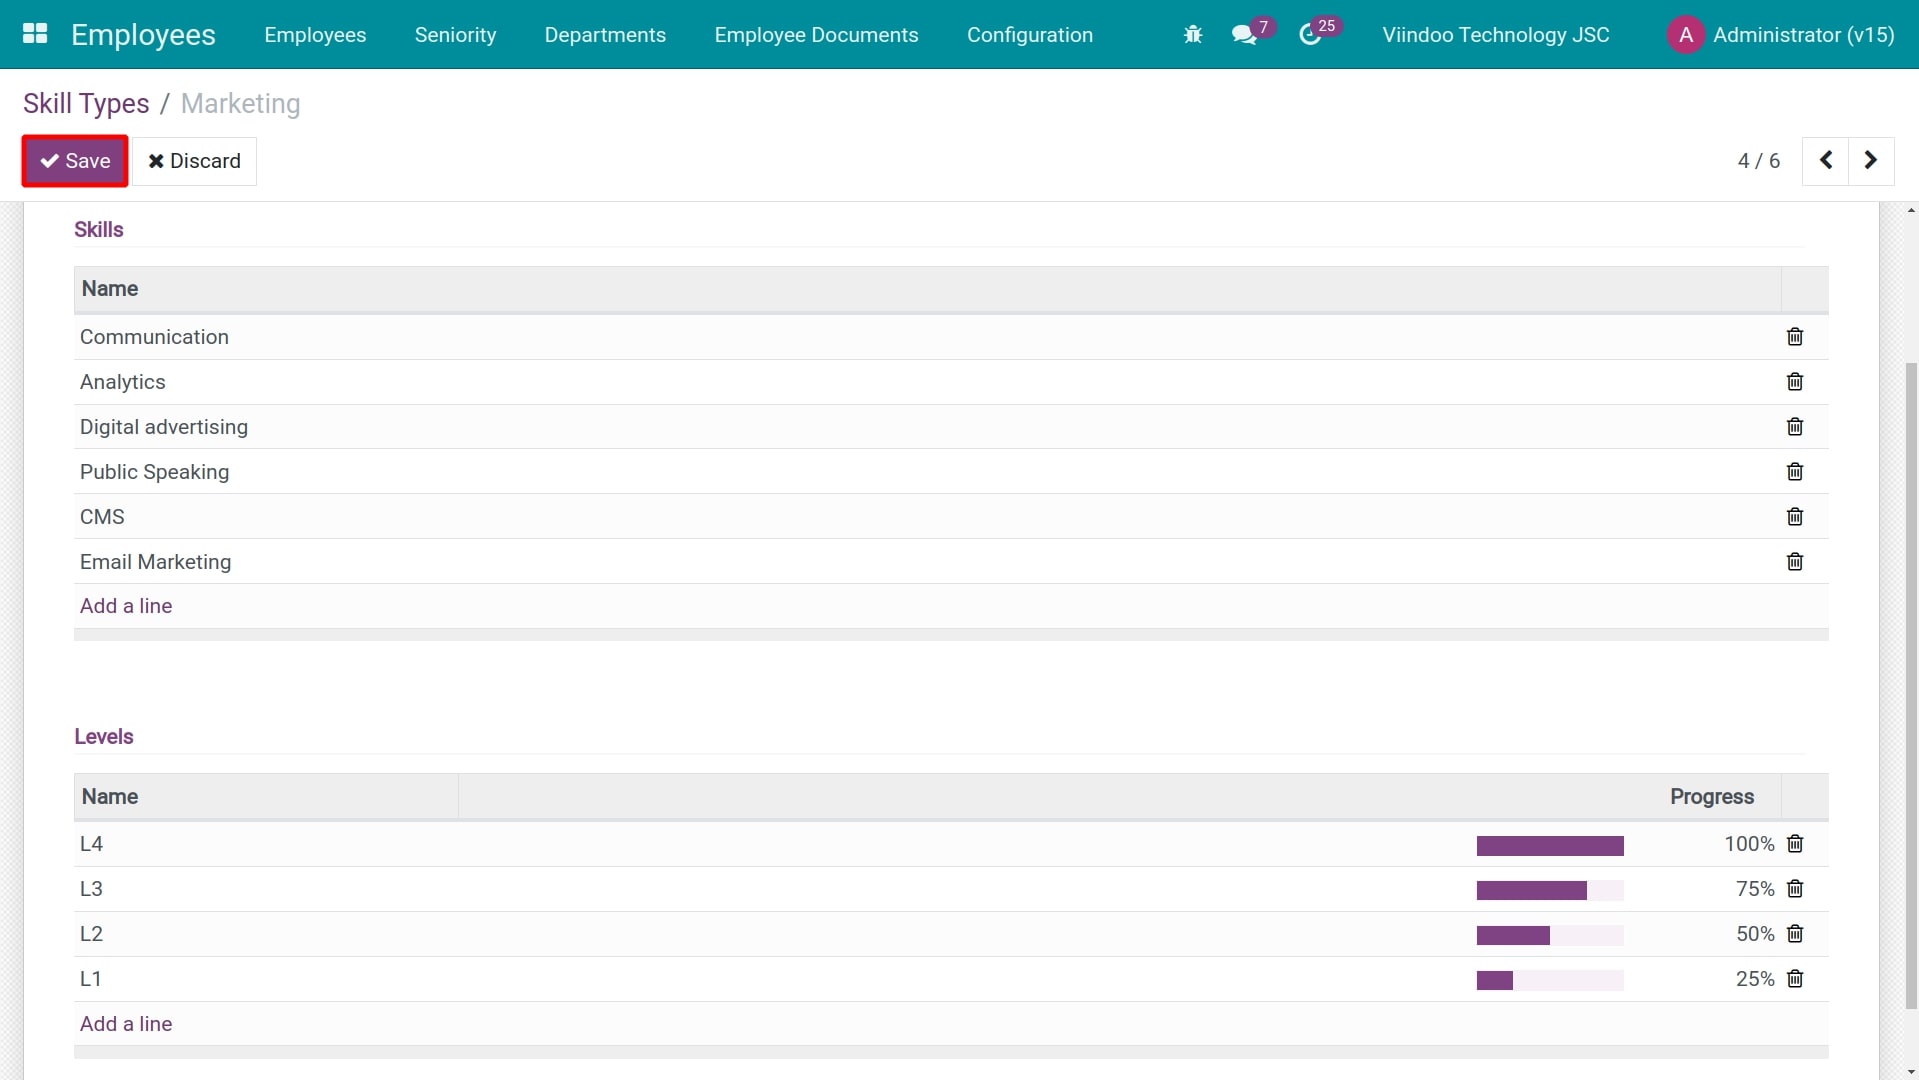1919x1080 pixels.
Task: Click the L3 progress bar
Action: [1549, 890]
